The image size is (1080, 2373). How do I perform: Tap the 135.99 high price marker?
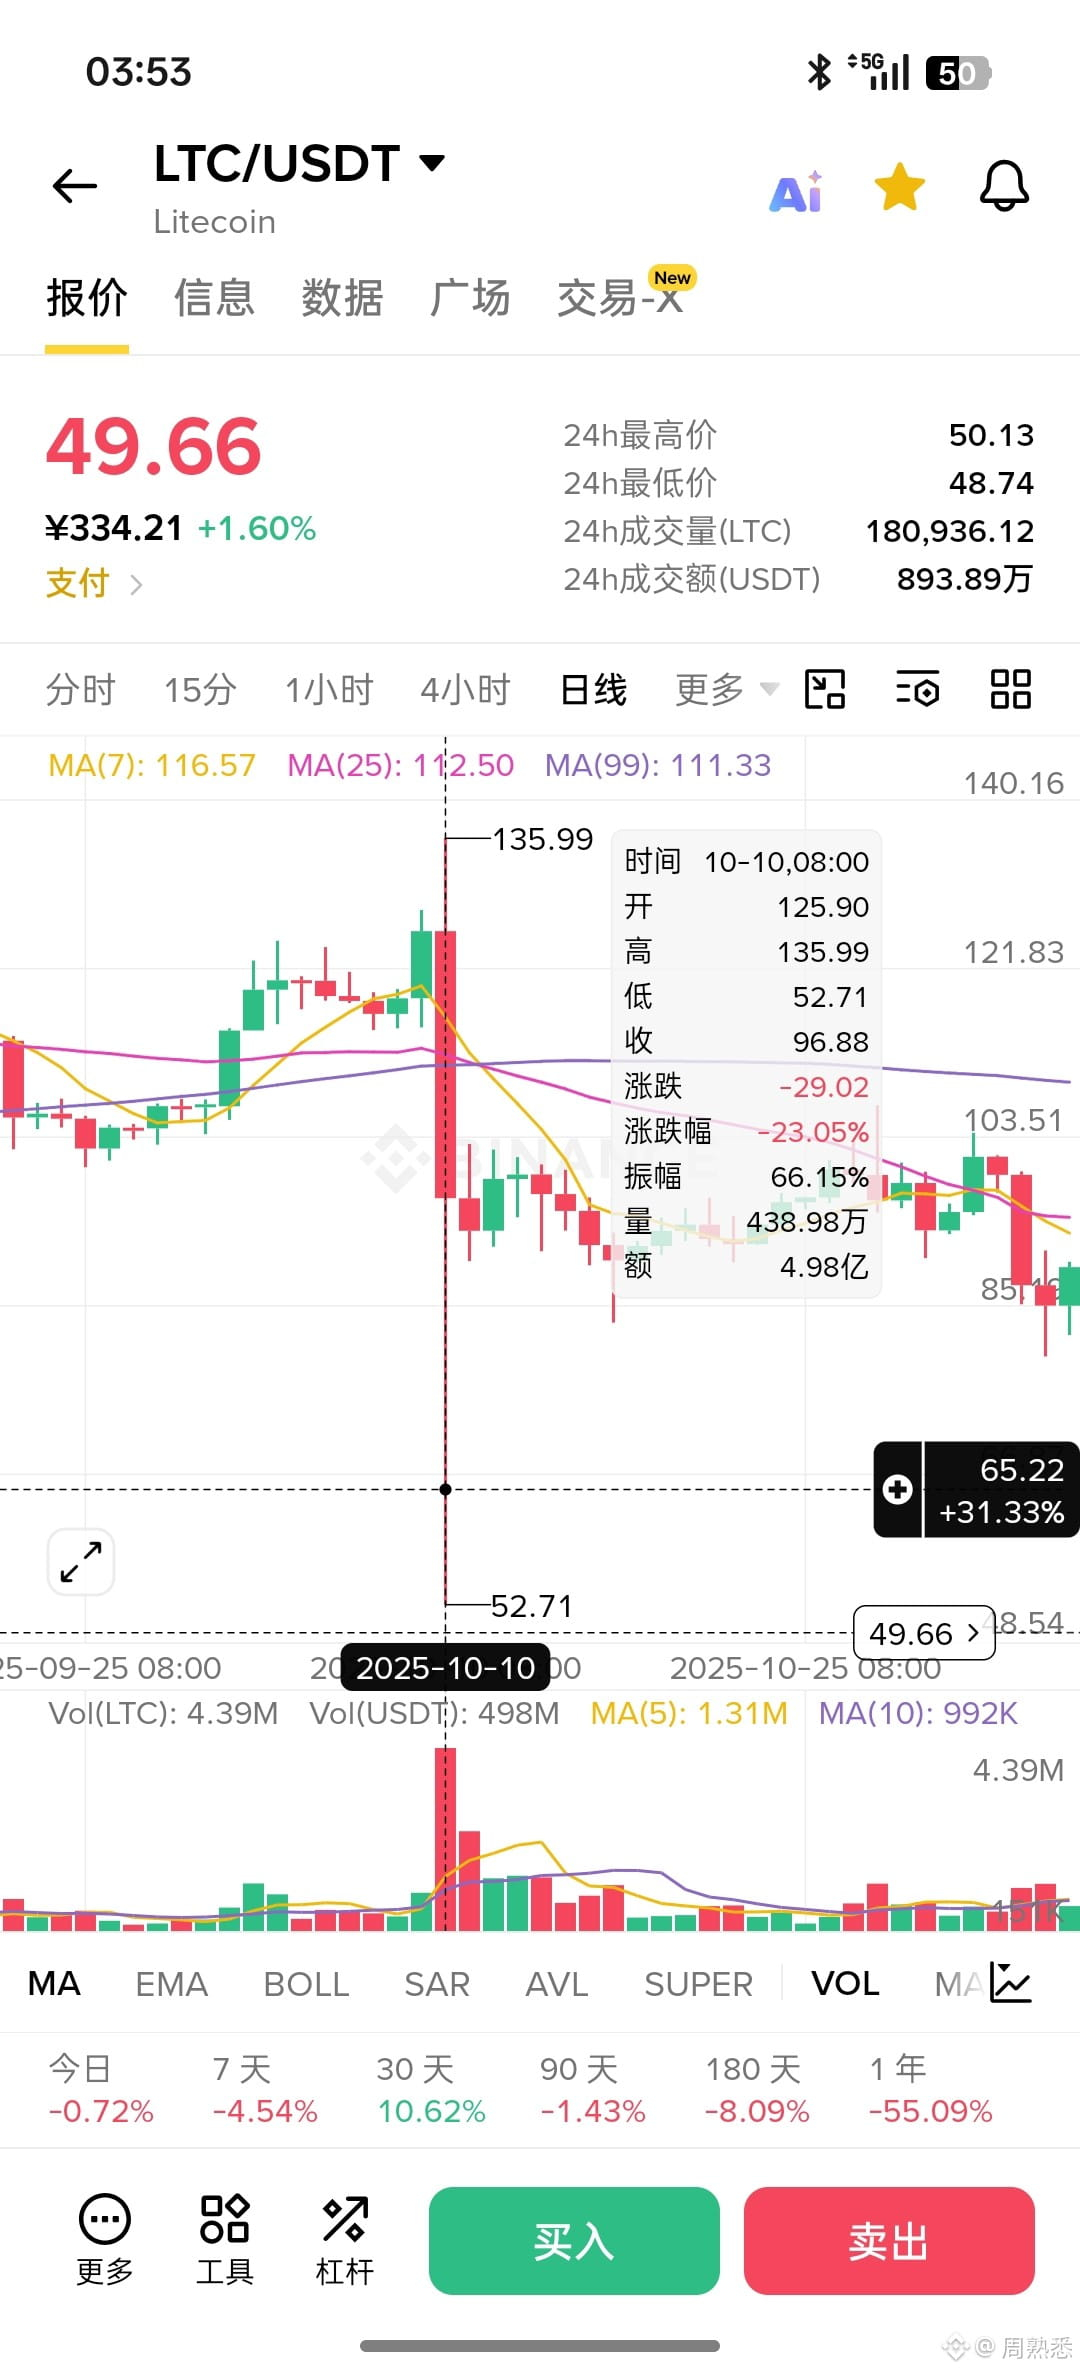[x=543, y=839]
